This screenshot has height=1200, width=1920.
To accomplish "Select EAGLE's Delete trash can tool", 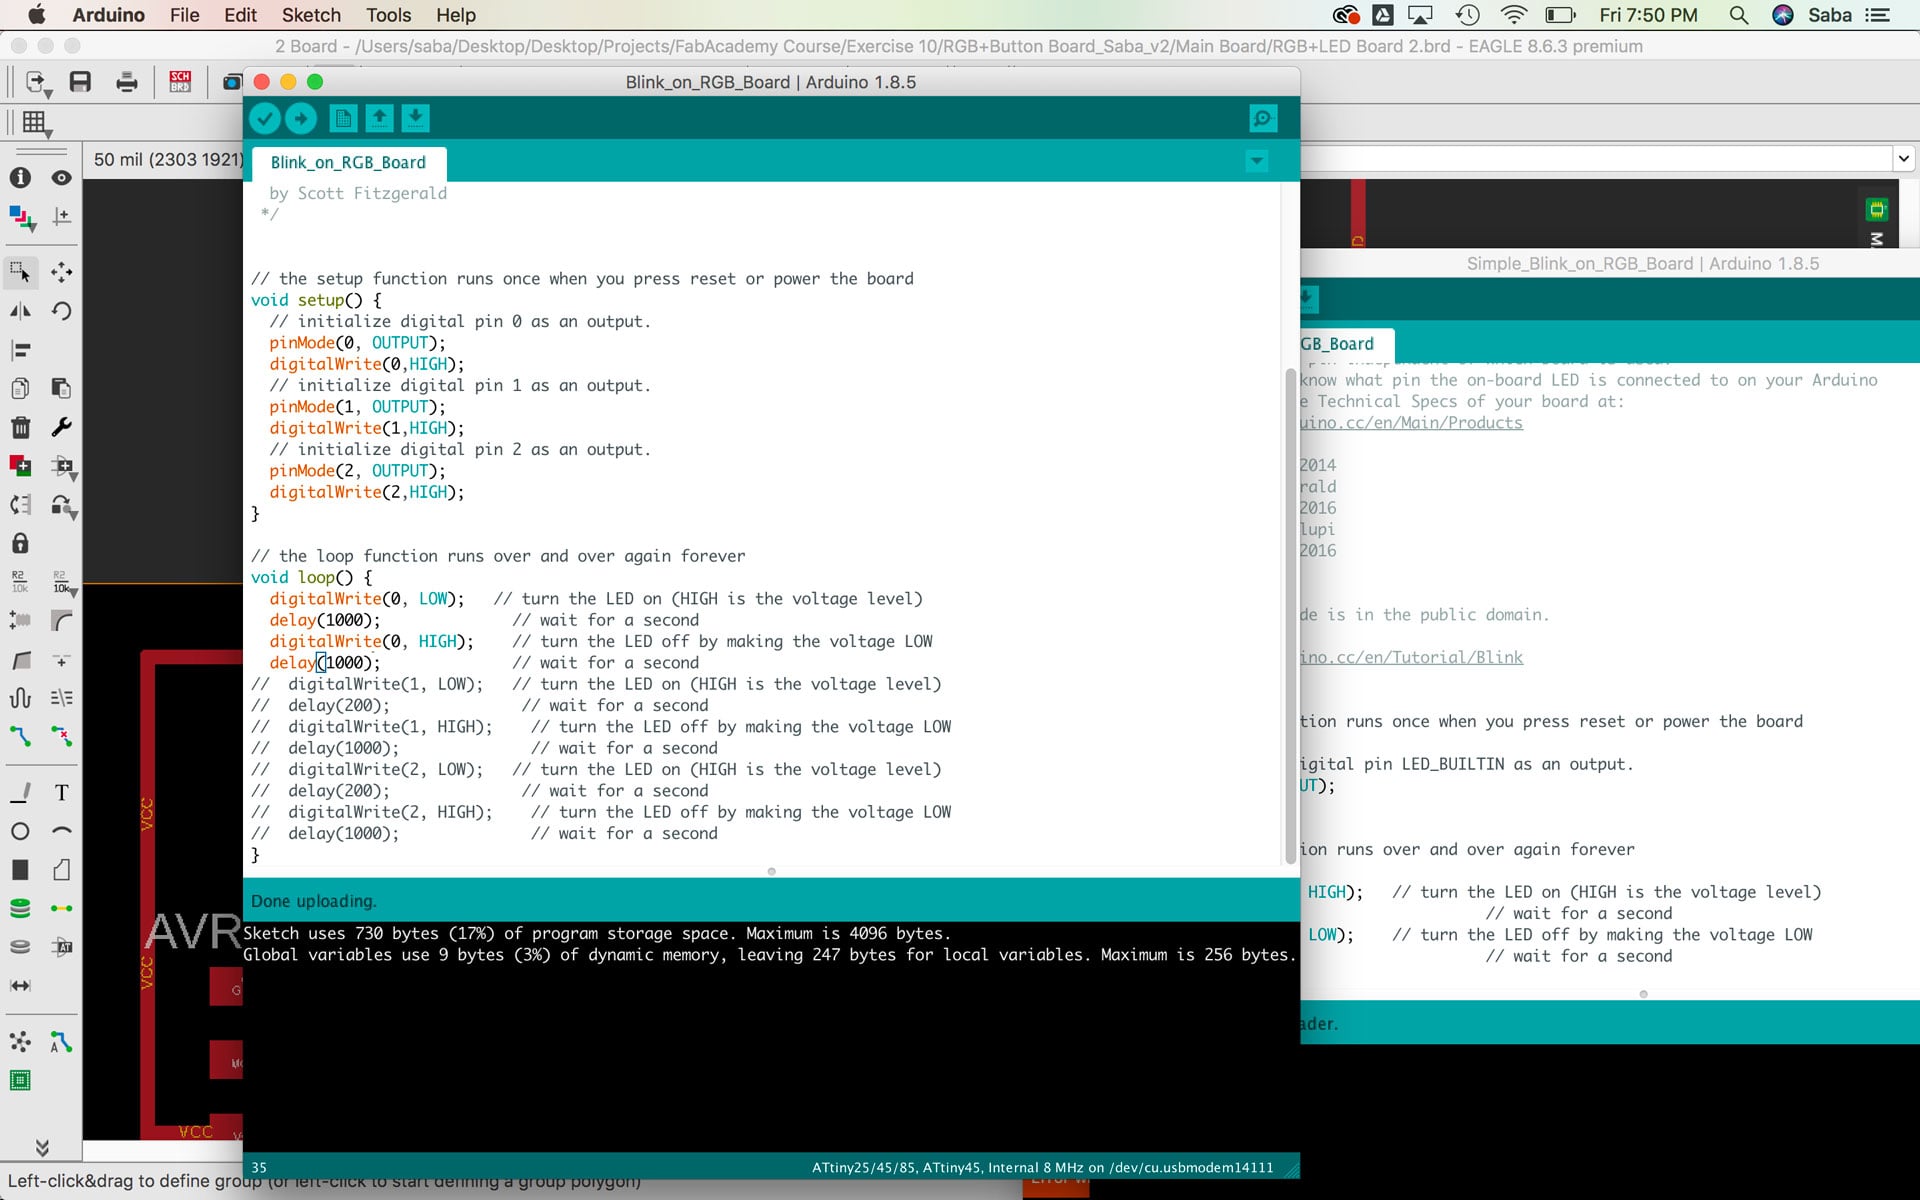I will coord(20,428).
